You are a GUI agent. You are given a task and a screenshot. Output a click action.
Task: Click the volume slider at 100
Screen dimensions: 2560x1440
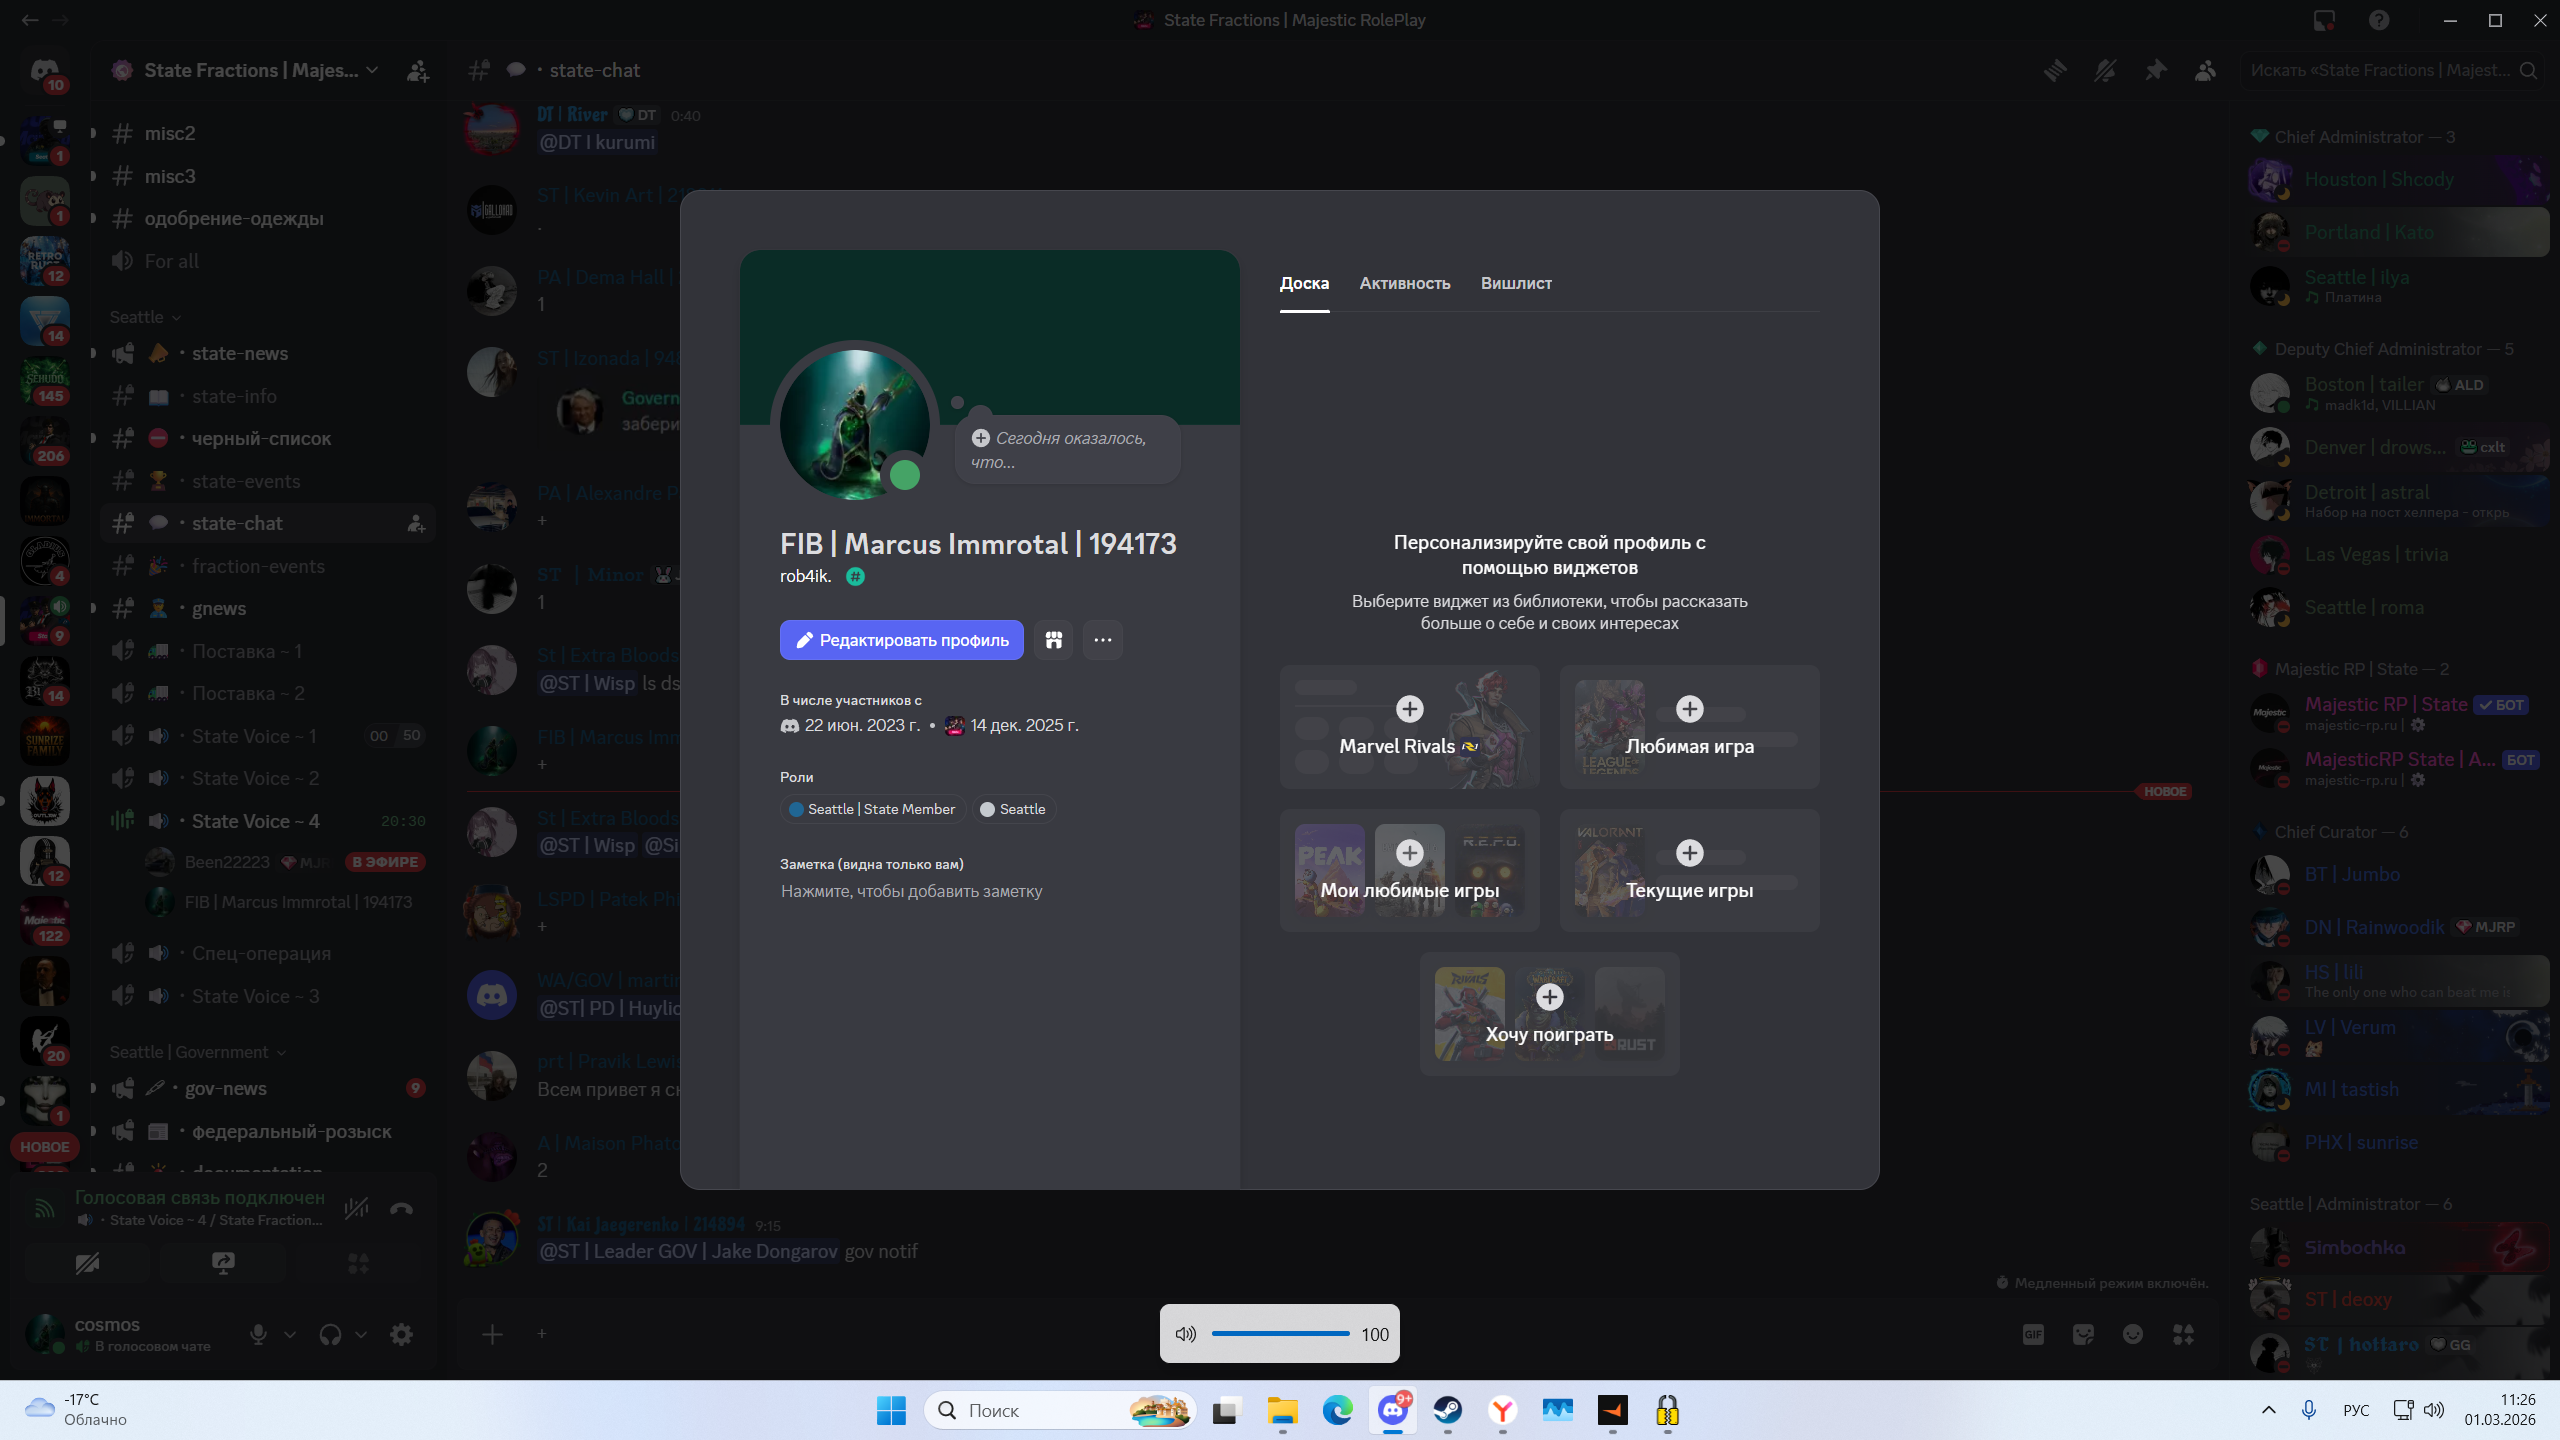click(x=1280, y=1333)
